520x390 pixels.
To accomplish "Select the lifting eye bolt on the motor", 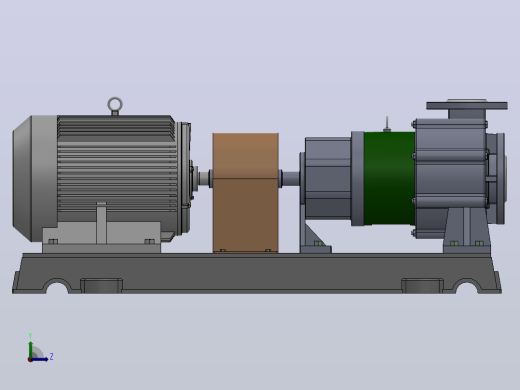I will click(115, 106).
